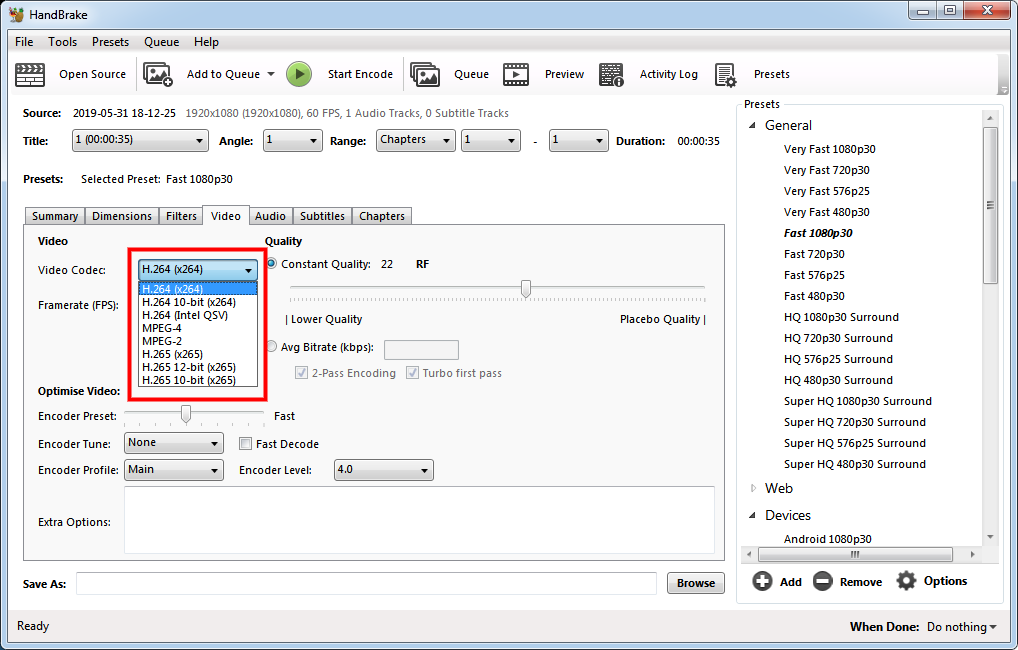
Task: Click the Remove preset minus icon
Action: point(823,581)
